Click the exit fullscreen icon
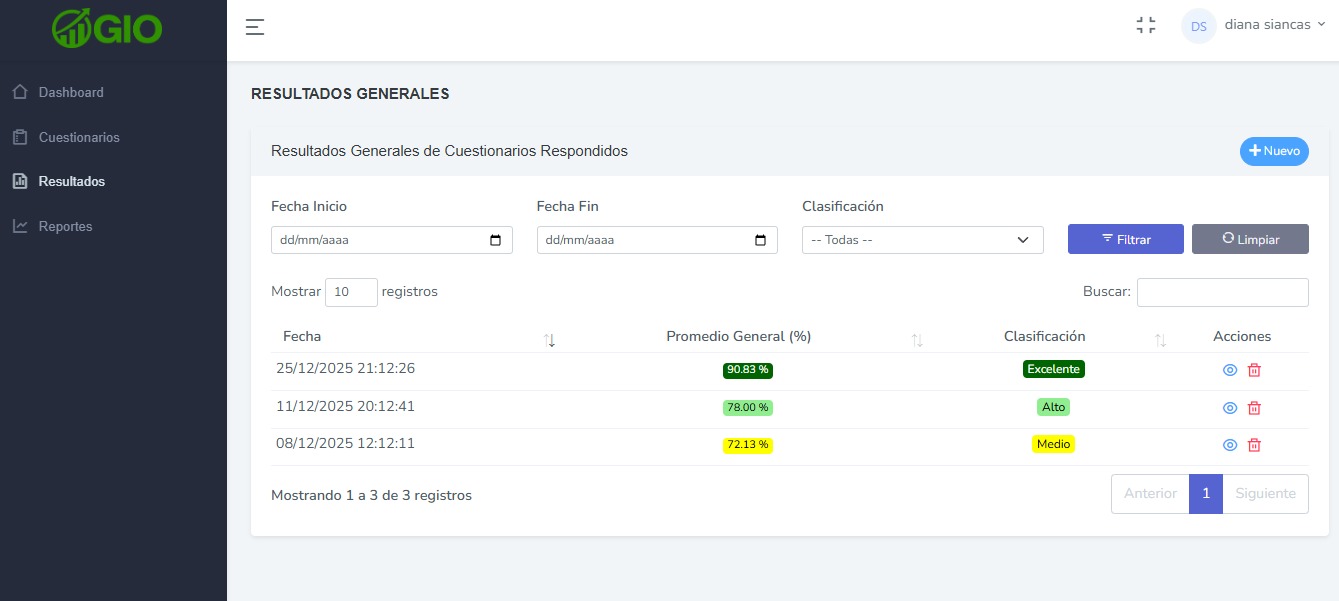The image size is (1339, 601). coord(1146,26)
